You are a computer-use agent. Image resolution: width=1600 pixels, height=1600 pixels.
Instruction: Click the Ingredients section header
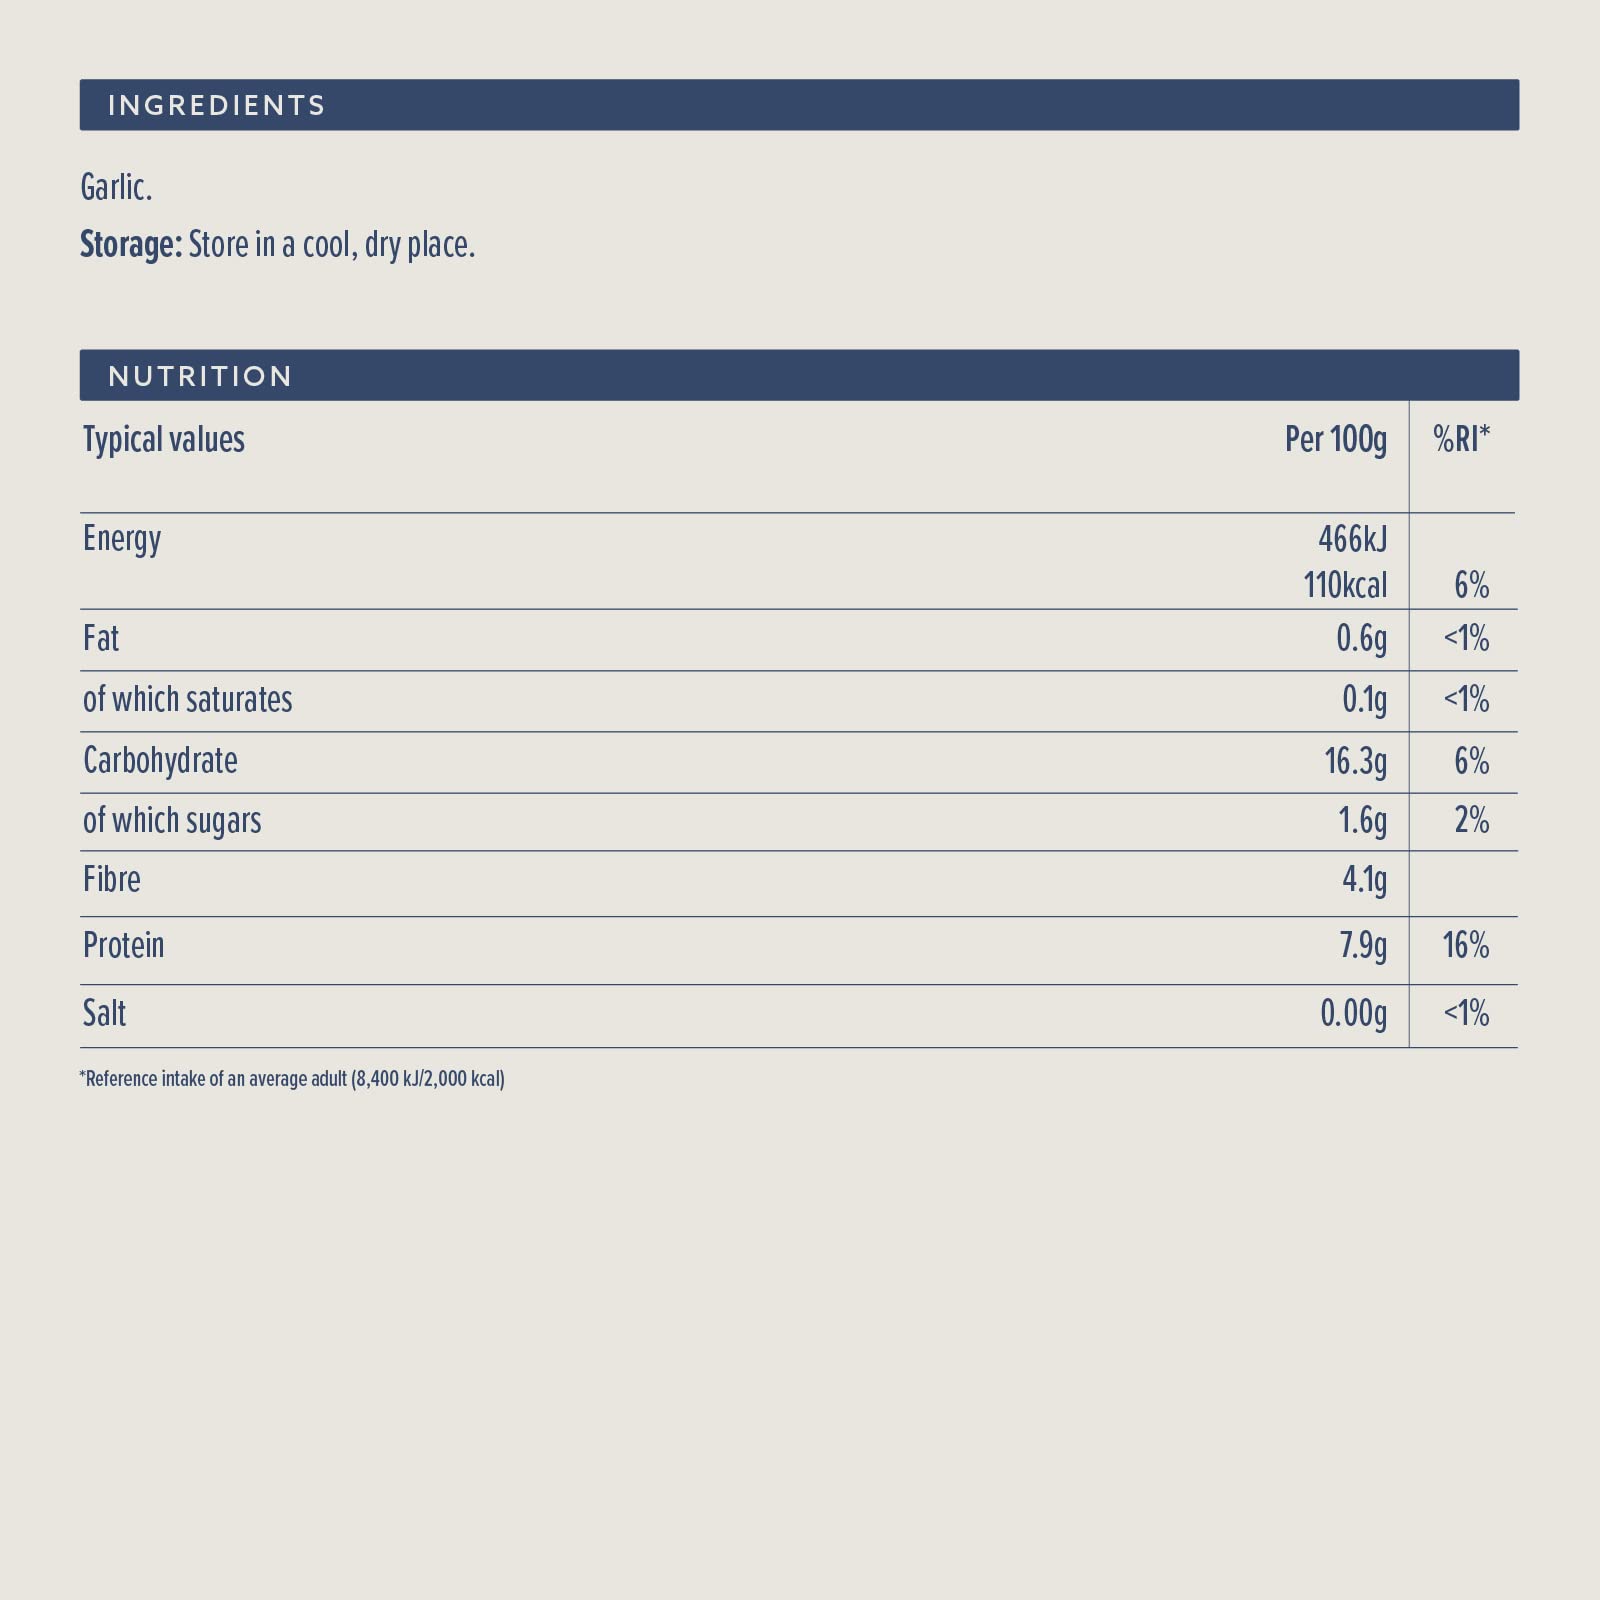coord(216,105)
